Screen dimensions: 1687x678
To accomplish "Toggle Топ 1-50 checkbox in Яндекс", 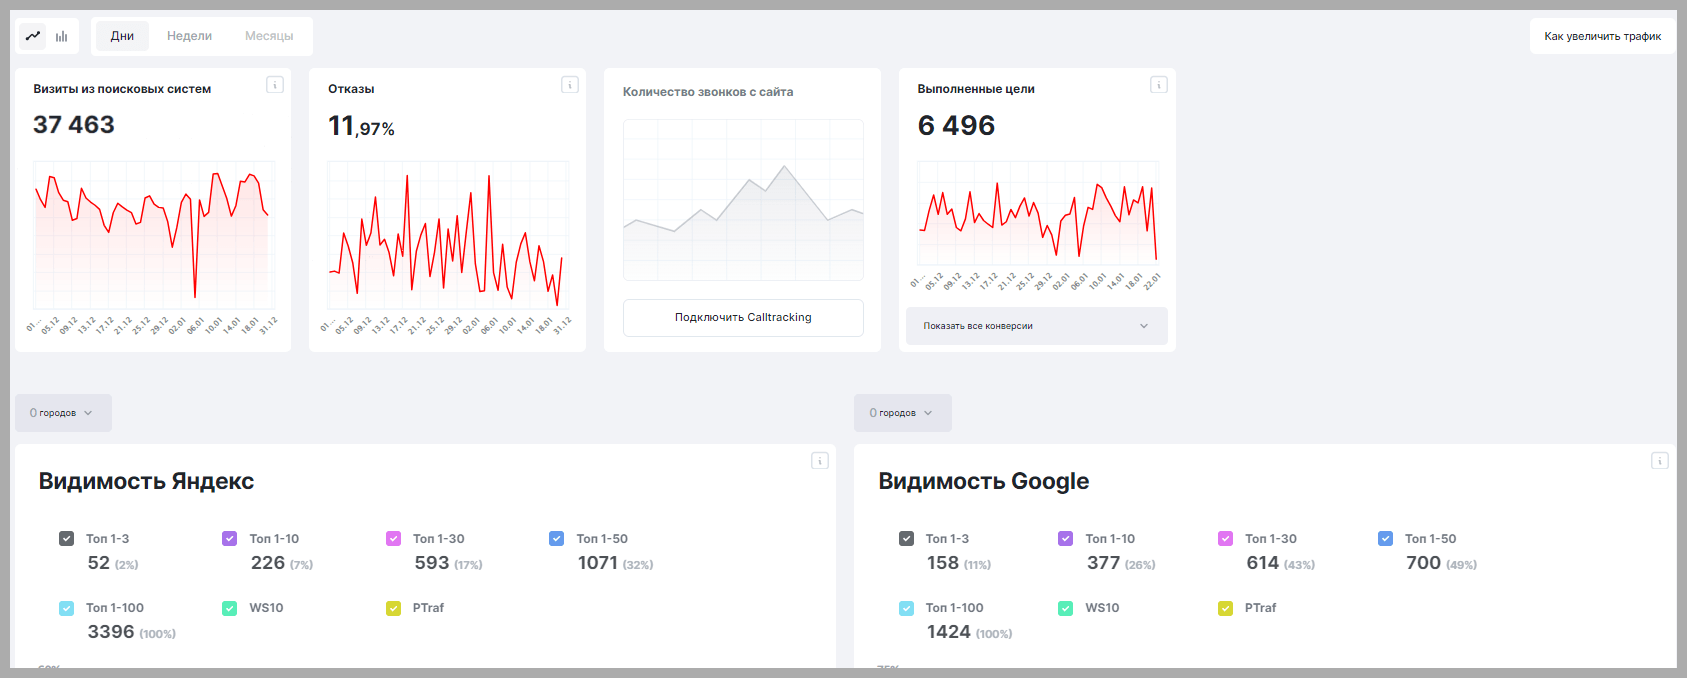I will click(x=556, y=539).
